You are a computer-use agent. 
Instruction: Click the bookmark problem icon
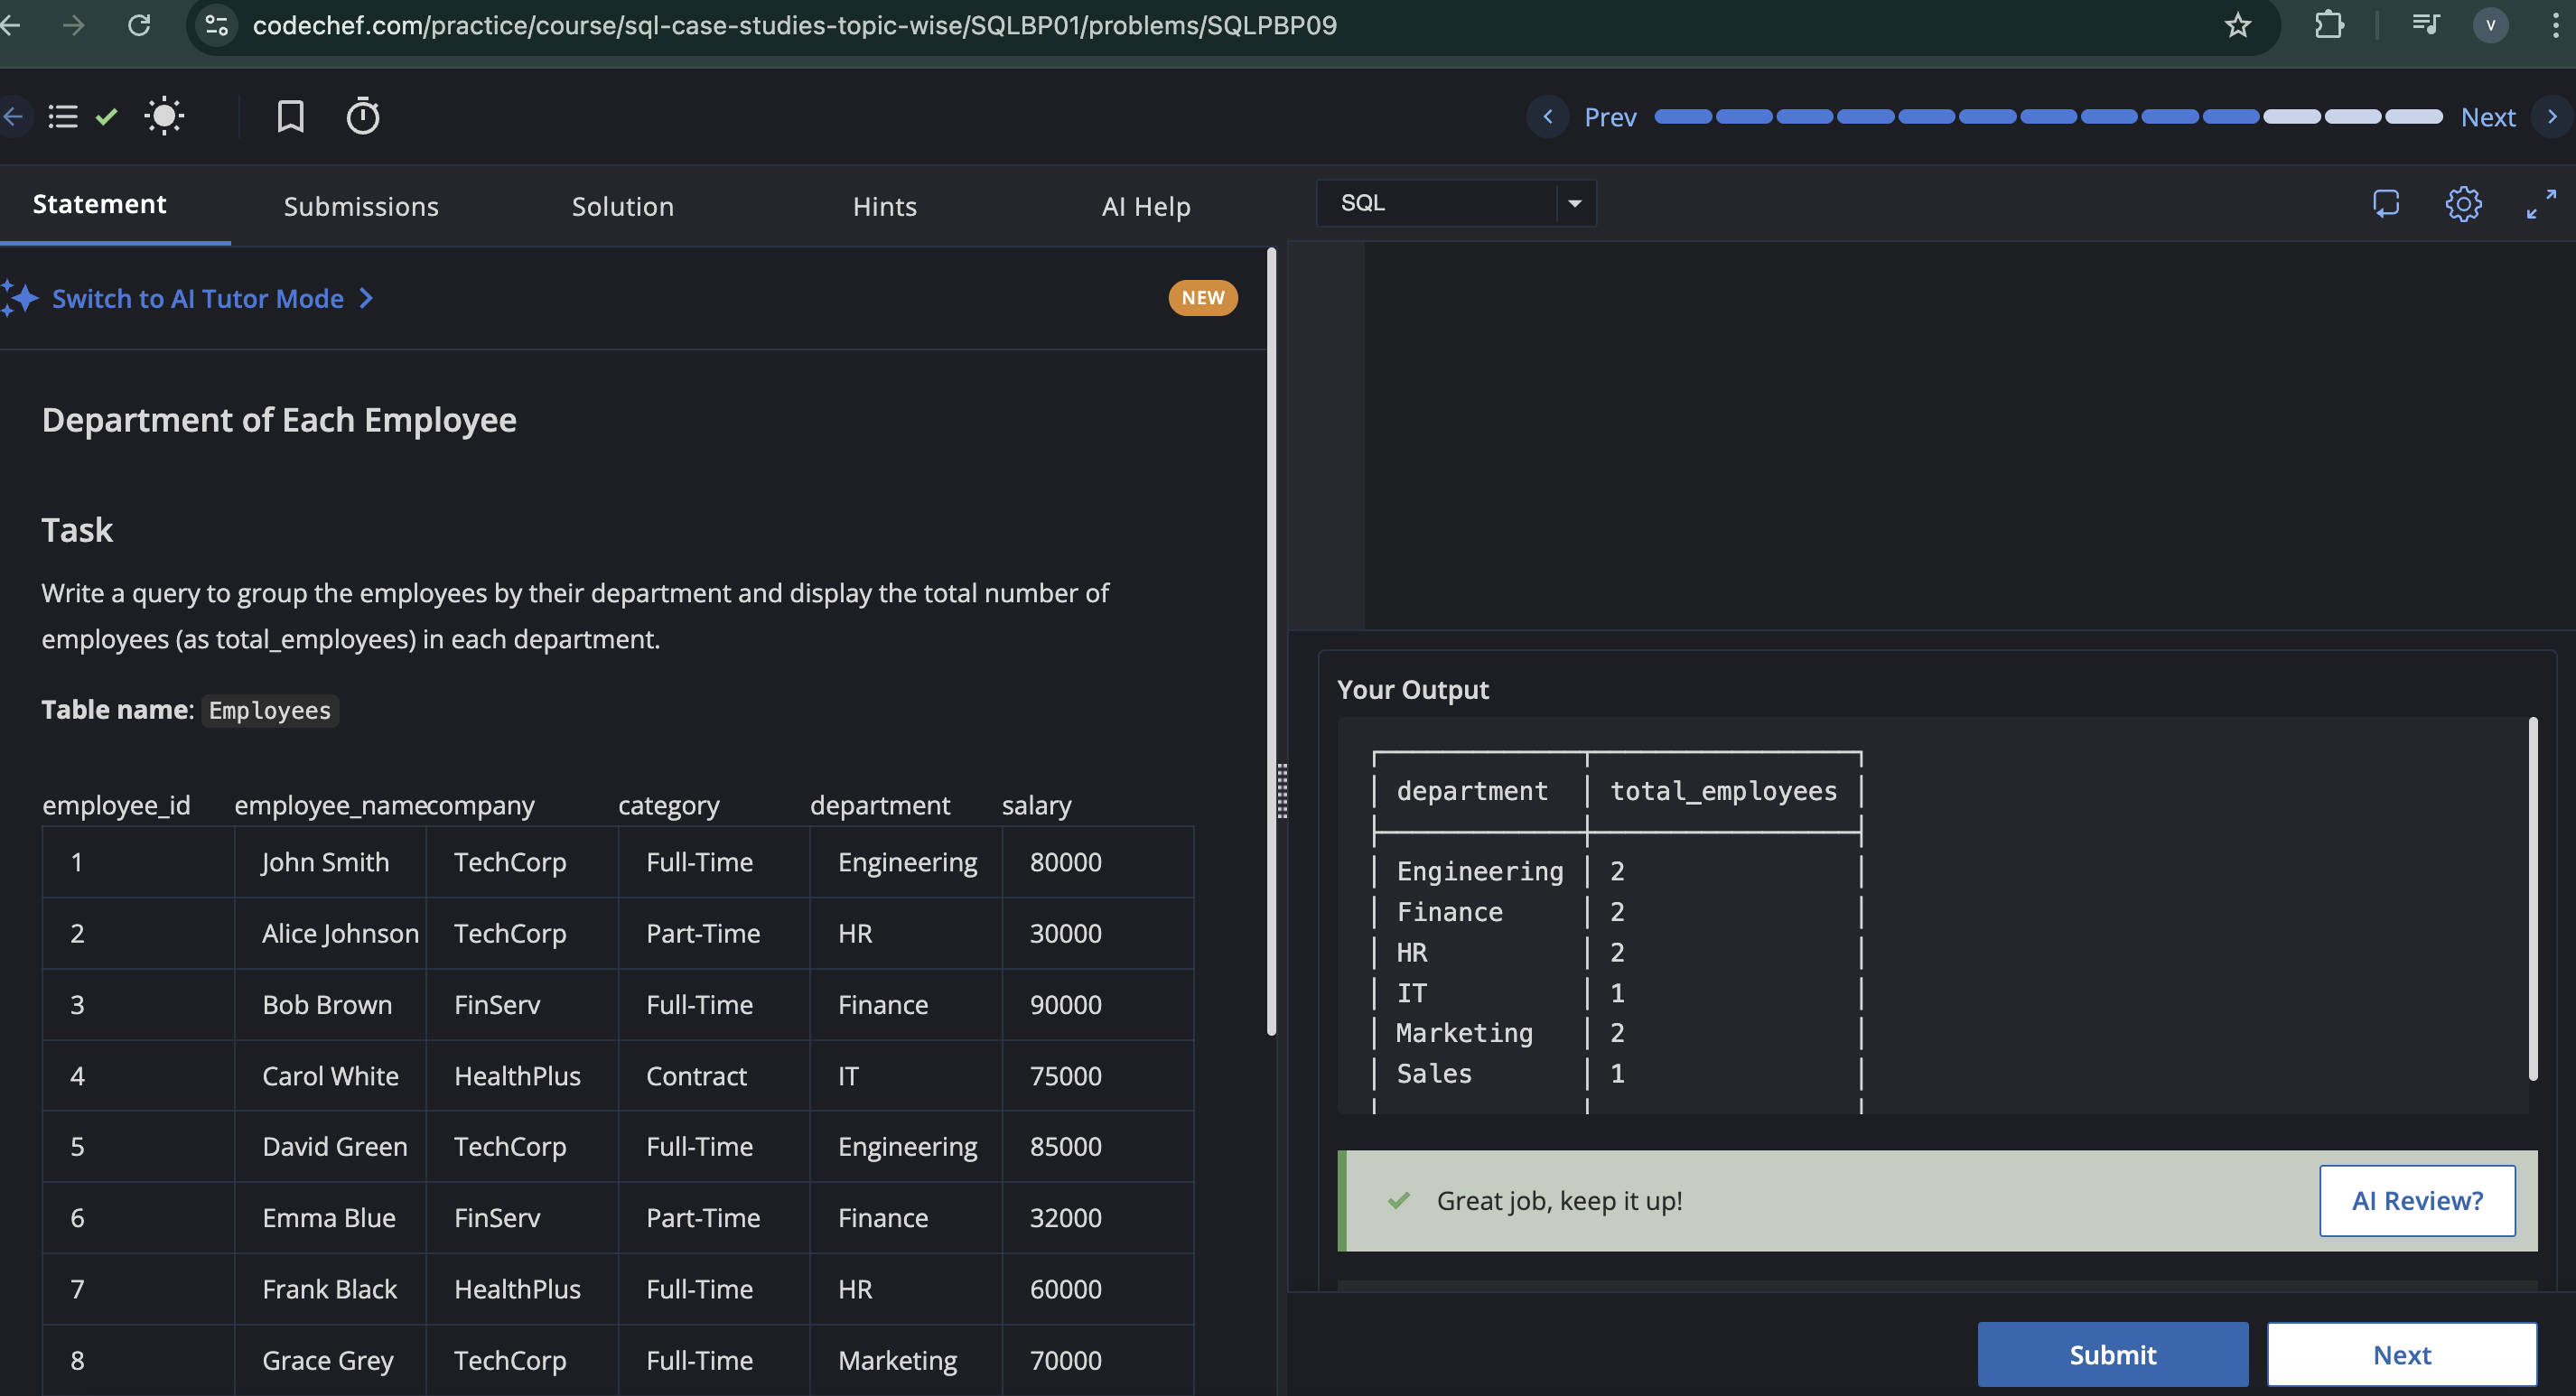tap(290, 117)
